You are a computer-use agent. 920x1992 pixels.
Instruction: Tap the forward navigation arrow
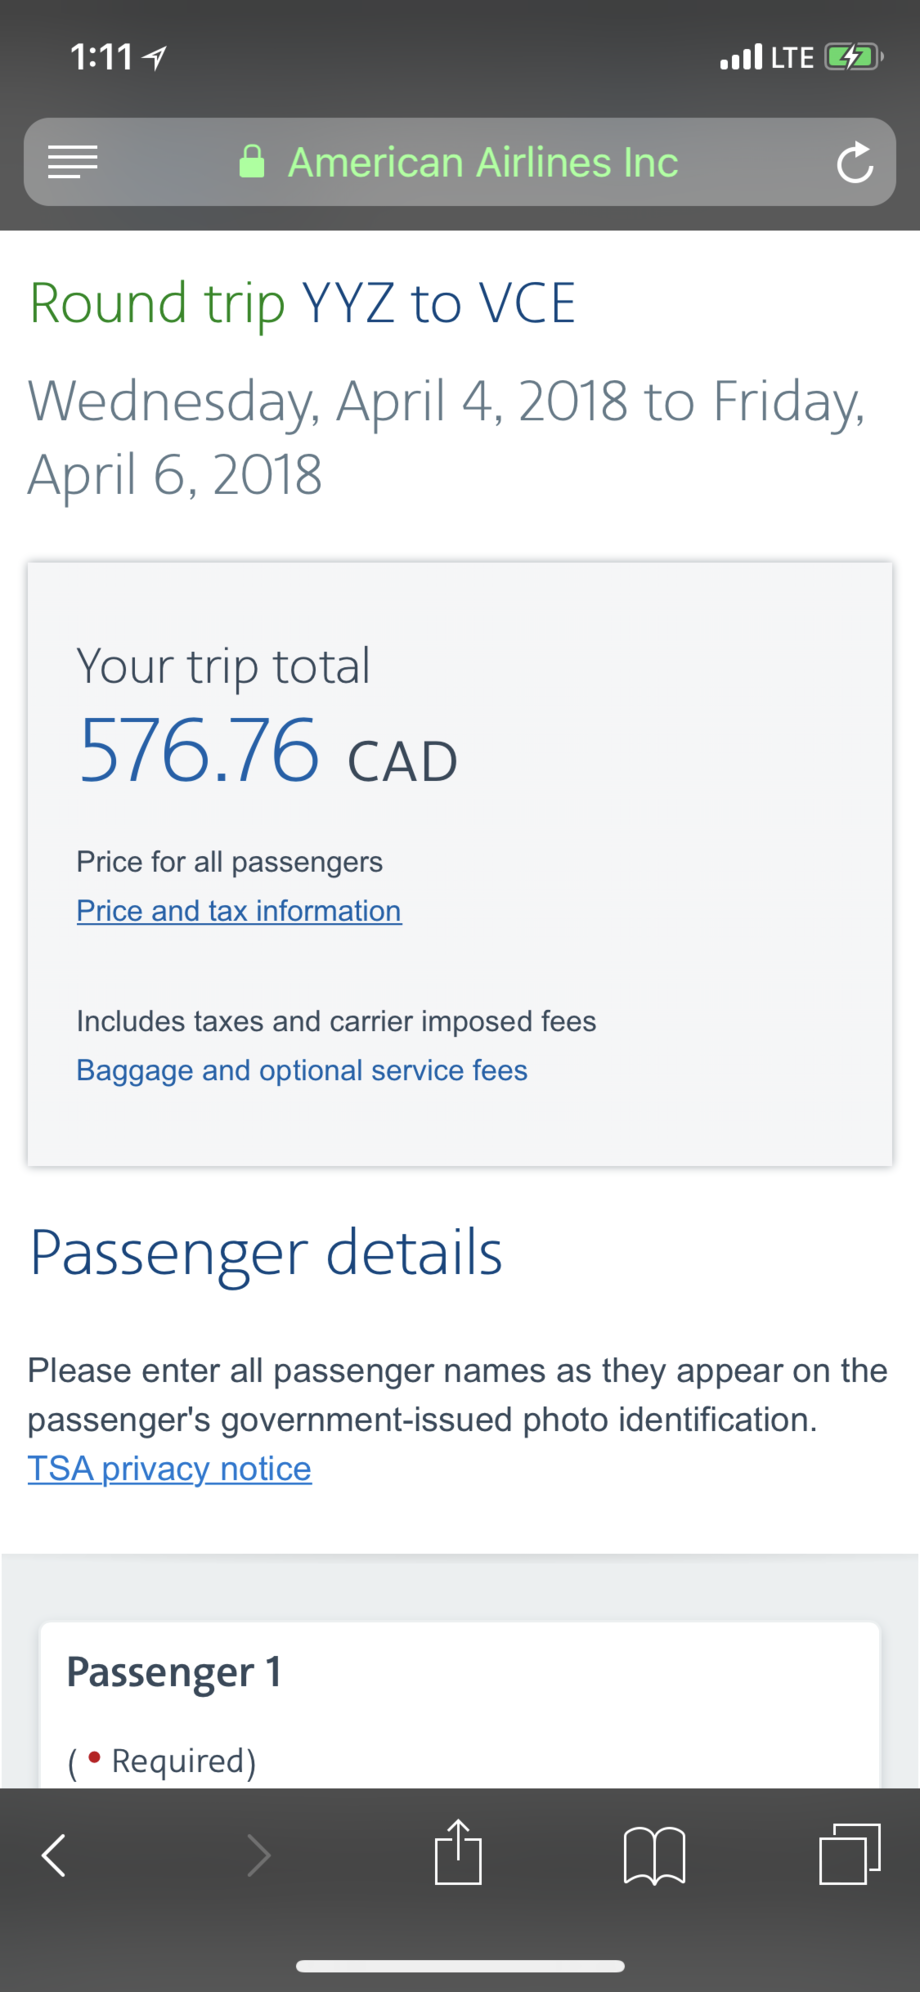258,1855
